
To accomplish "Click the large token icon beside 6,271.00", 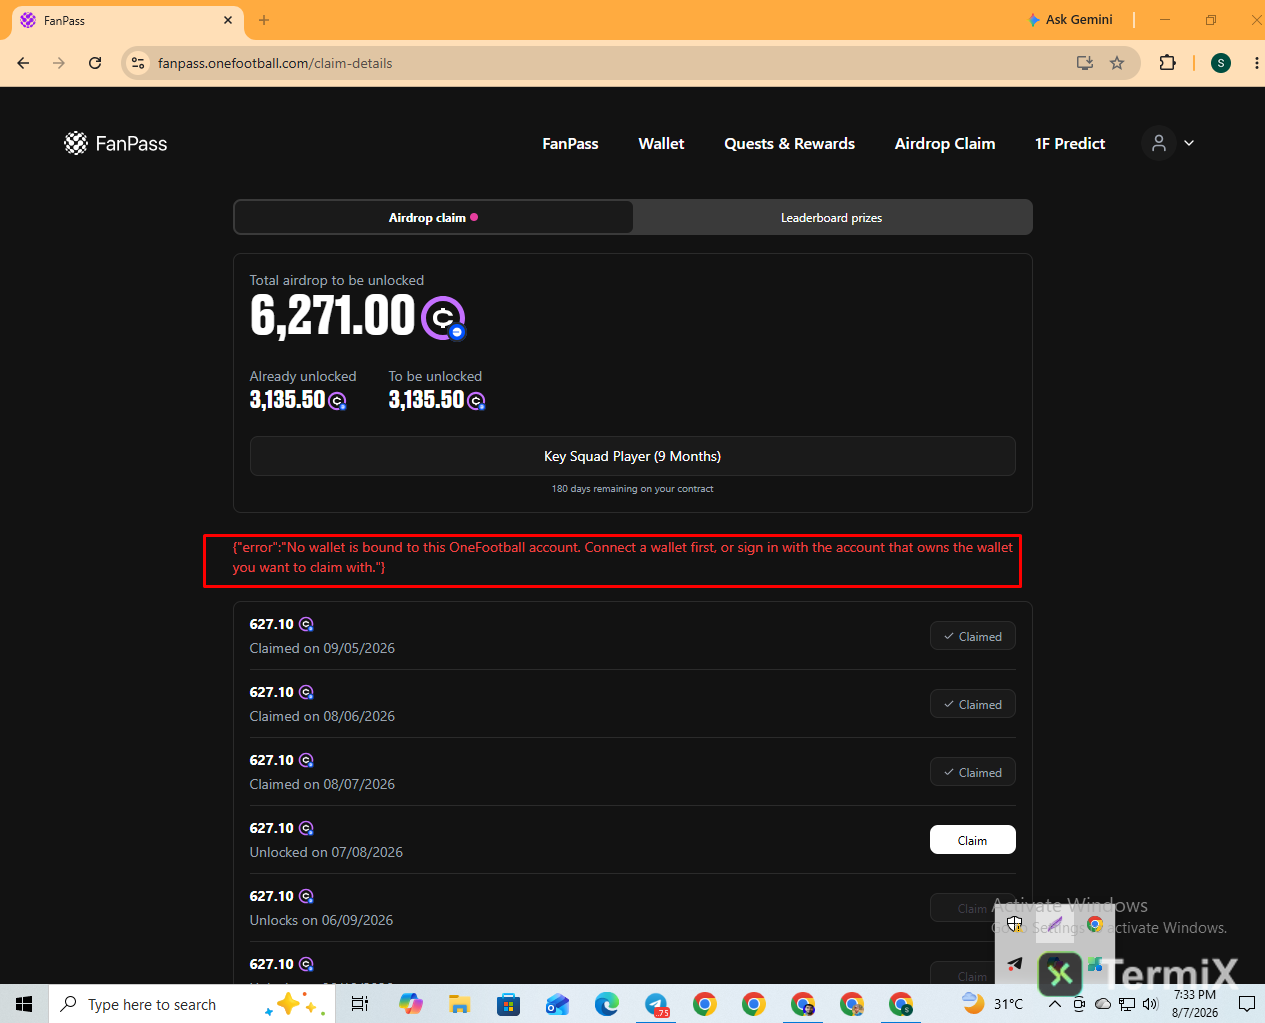I will 443,318.
